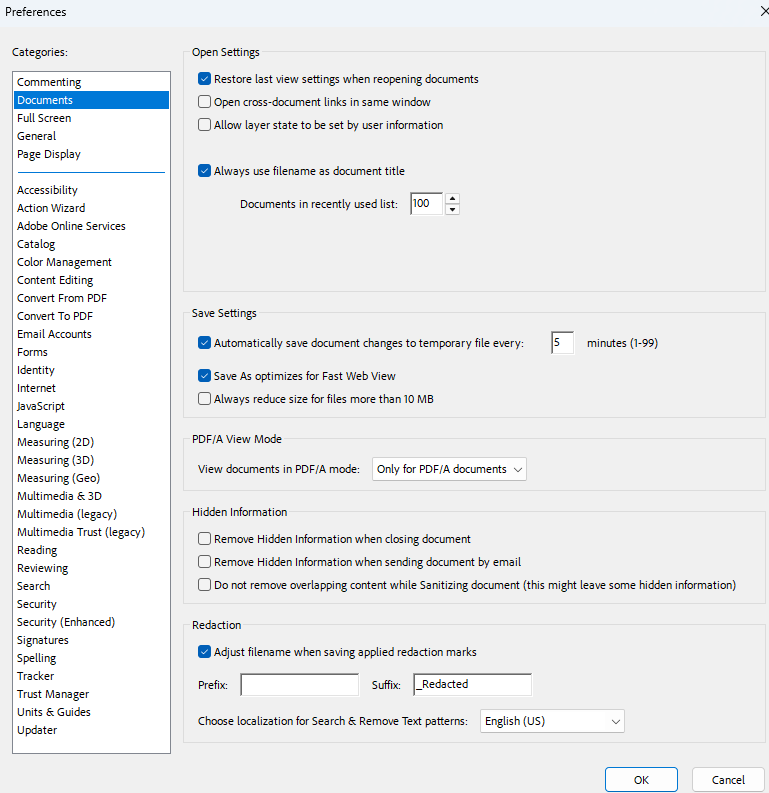The width and height of the screenshot is (769, 793).
Task: Select the Identity category
Action: (91, 370)
